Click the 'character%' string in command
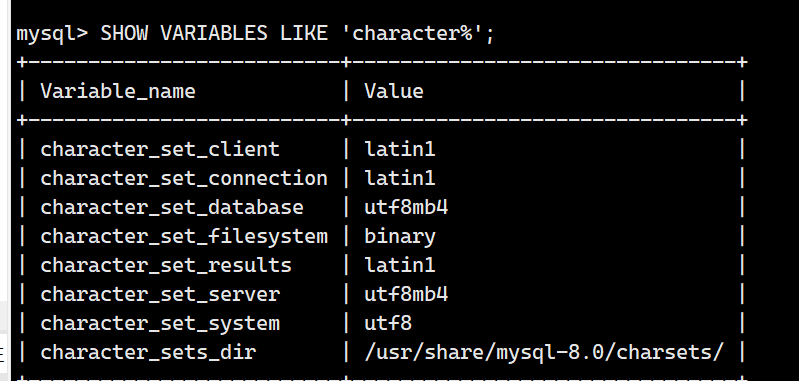Image resolution: width=799 pixels, height=381 pixels. (417, 34)
